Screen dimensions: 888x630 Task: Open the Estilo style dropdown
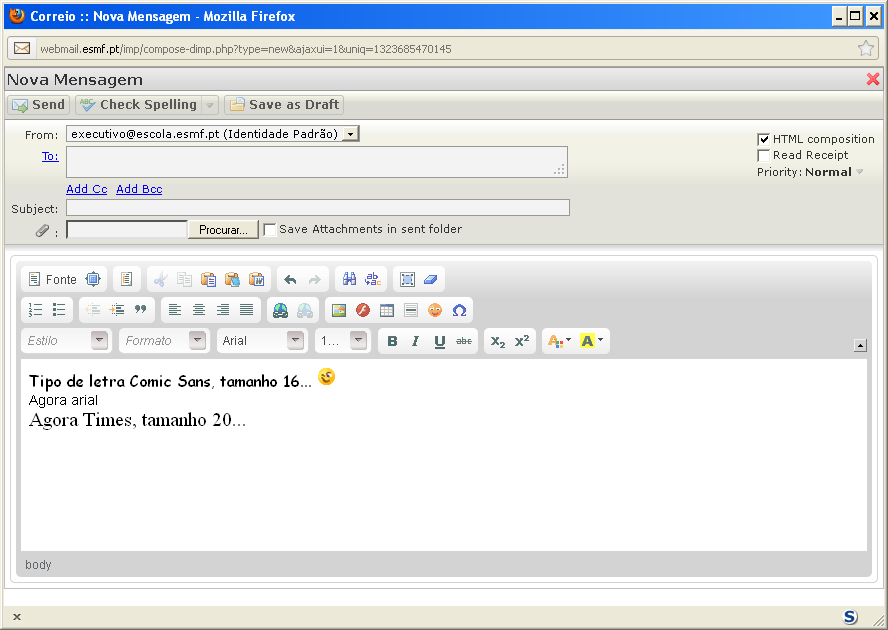(99, 341)
